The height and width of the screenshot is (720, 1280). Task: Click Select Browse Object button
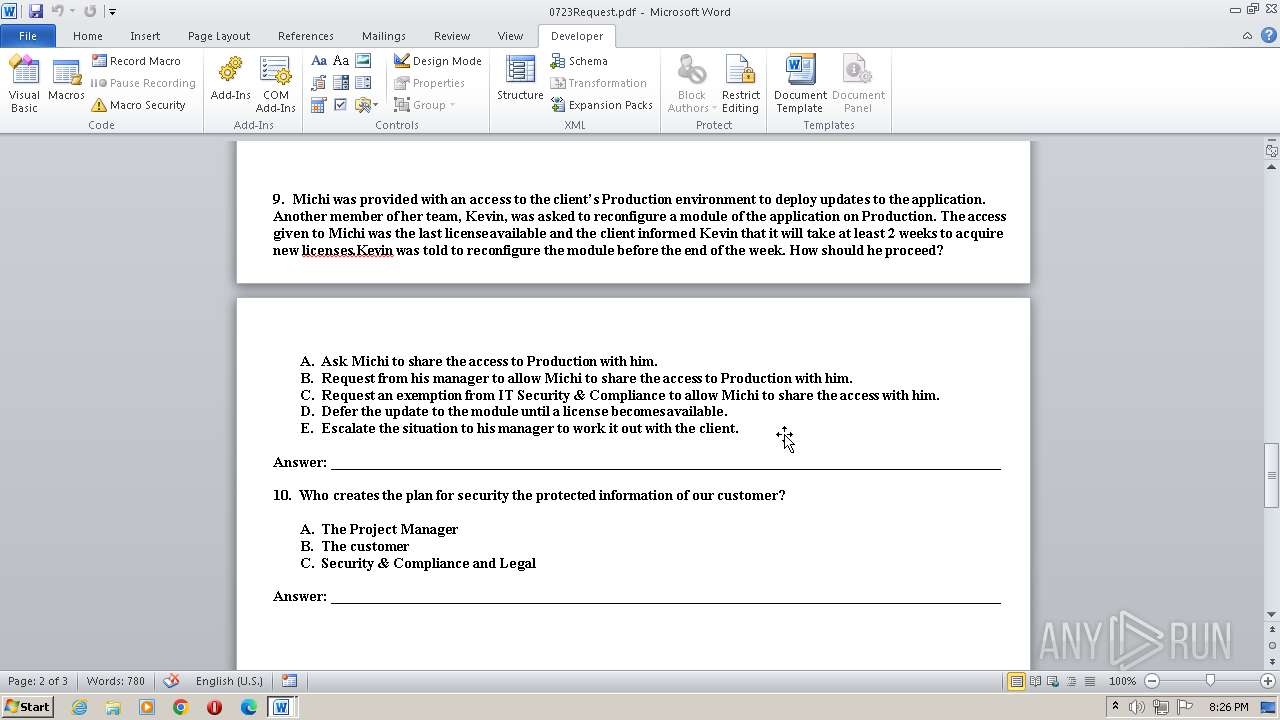pyautogui.click(x=1271, y=647)
